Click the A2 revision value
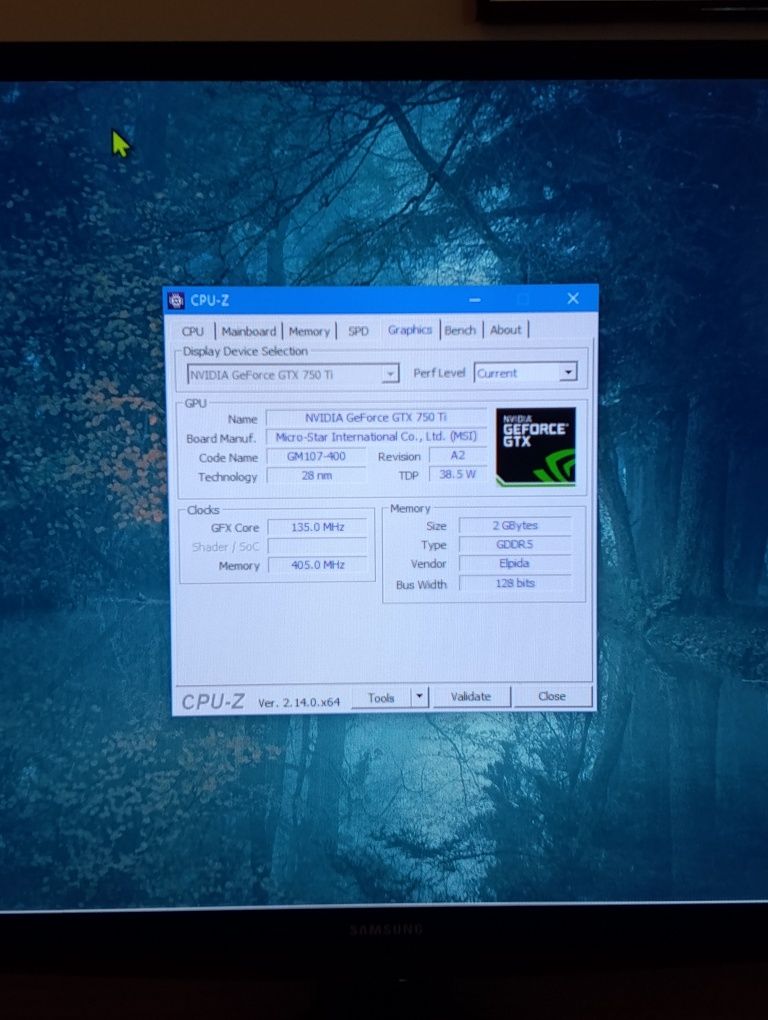This screenshot has height=1020, width=768. click(458, 455)
